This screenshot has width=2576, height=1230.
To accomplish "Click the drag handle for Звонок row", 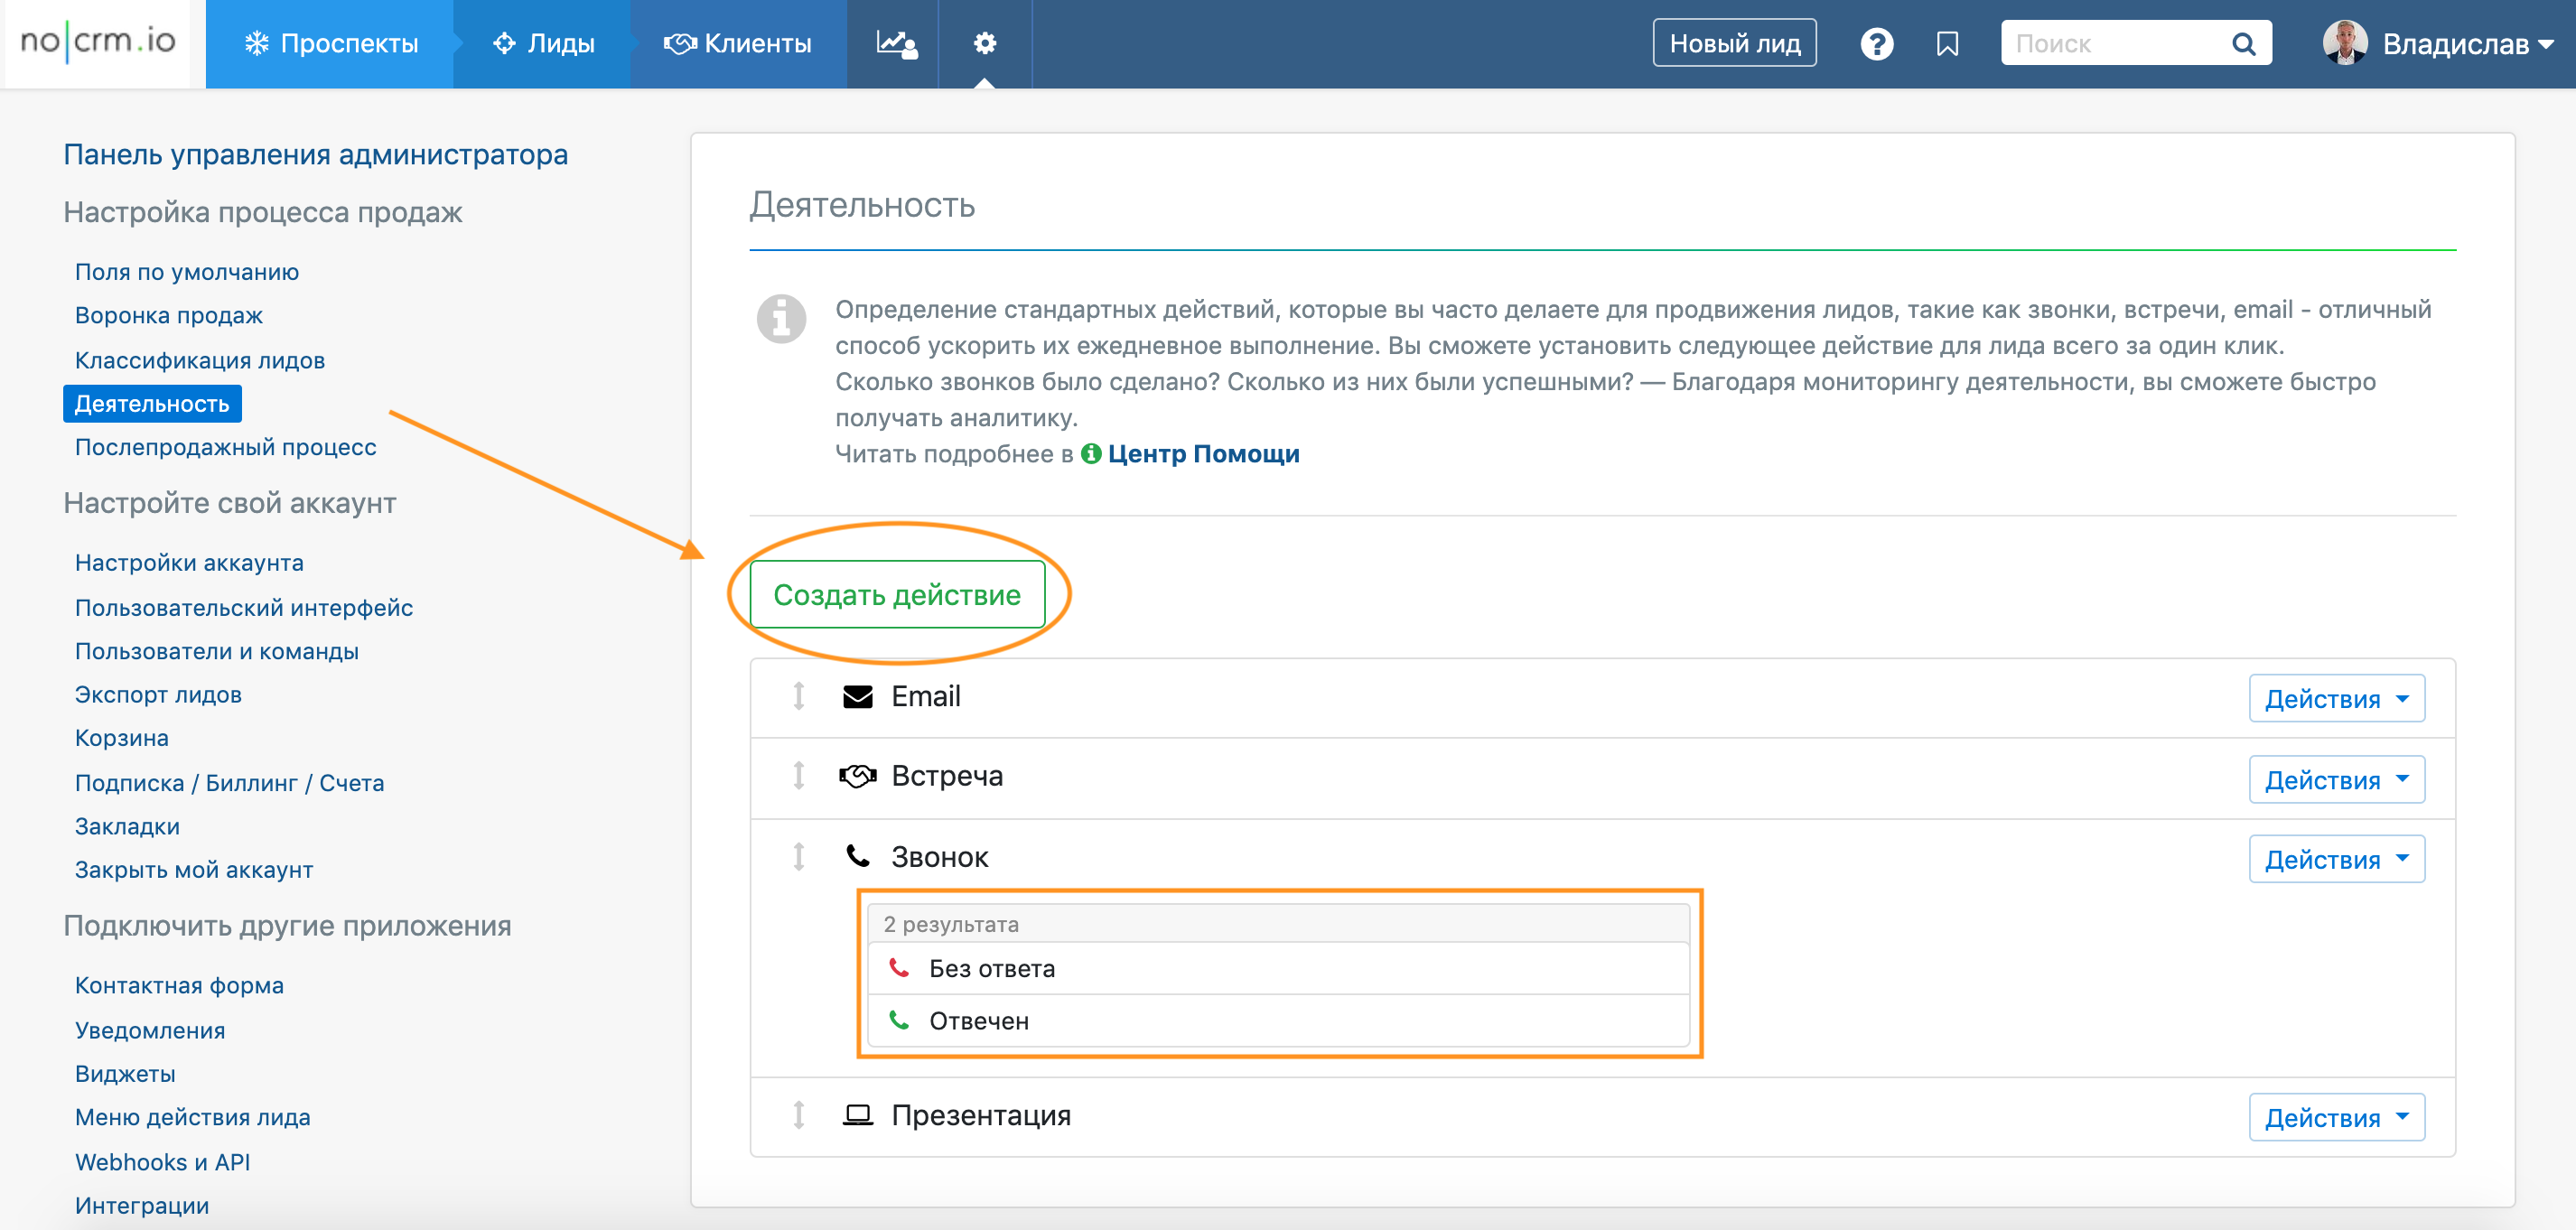I will (798, 857).
